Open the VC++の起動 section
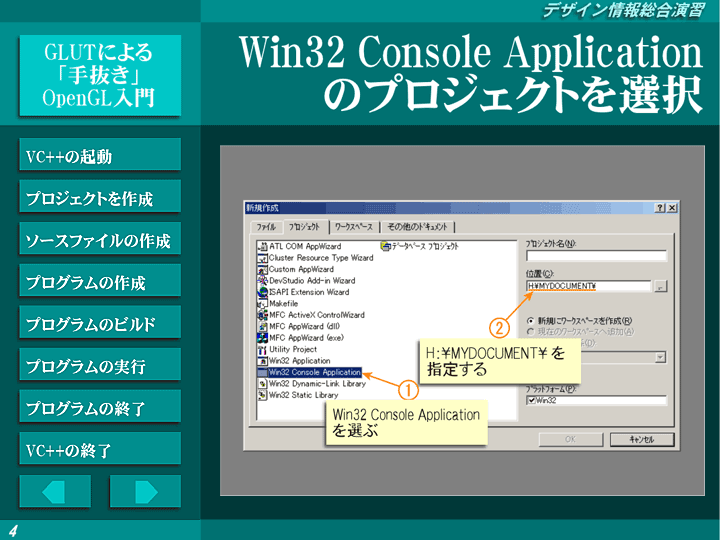 [100, 155]
